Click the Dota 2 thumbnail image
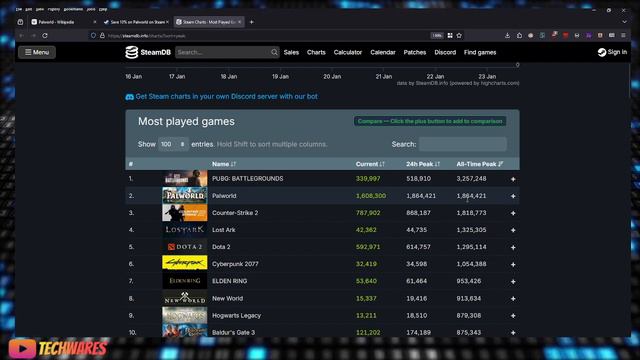 point(184,247)
